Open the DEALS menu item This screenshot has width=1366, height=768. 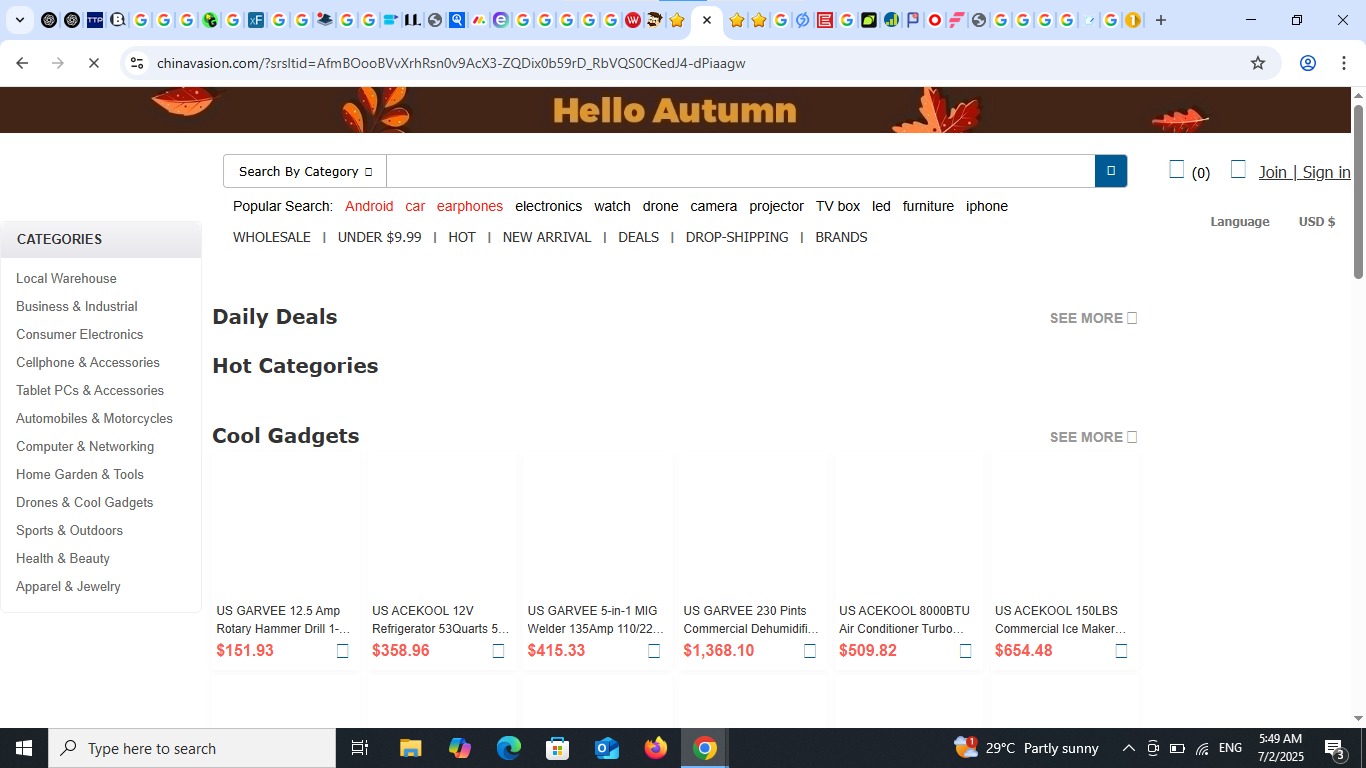(x=638, y=237)
